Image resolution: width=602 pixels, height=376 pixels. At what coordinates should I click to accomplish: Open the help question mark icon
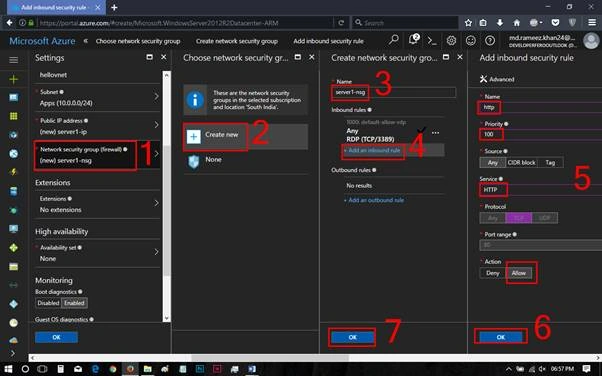pos(490,40)
